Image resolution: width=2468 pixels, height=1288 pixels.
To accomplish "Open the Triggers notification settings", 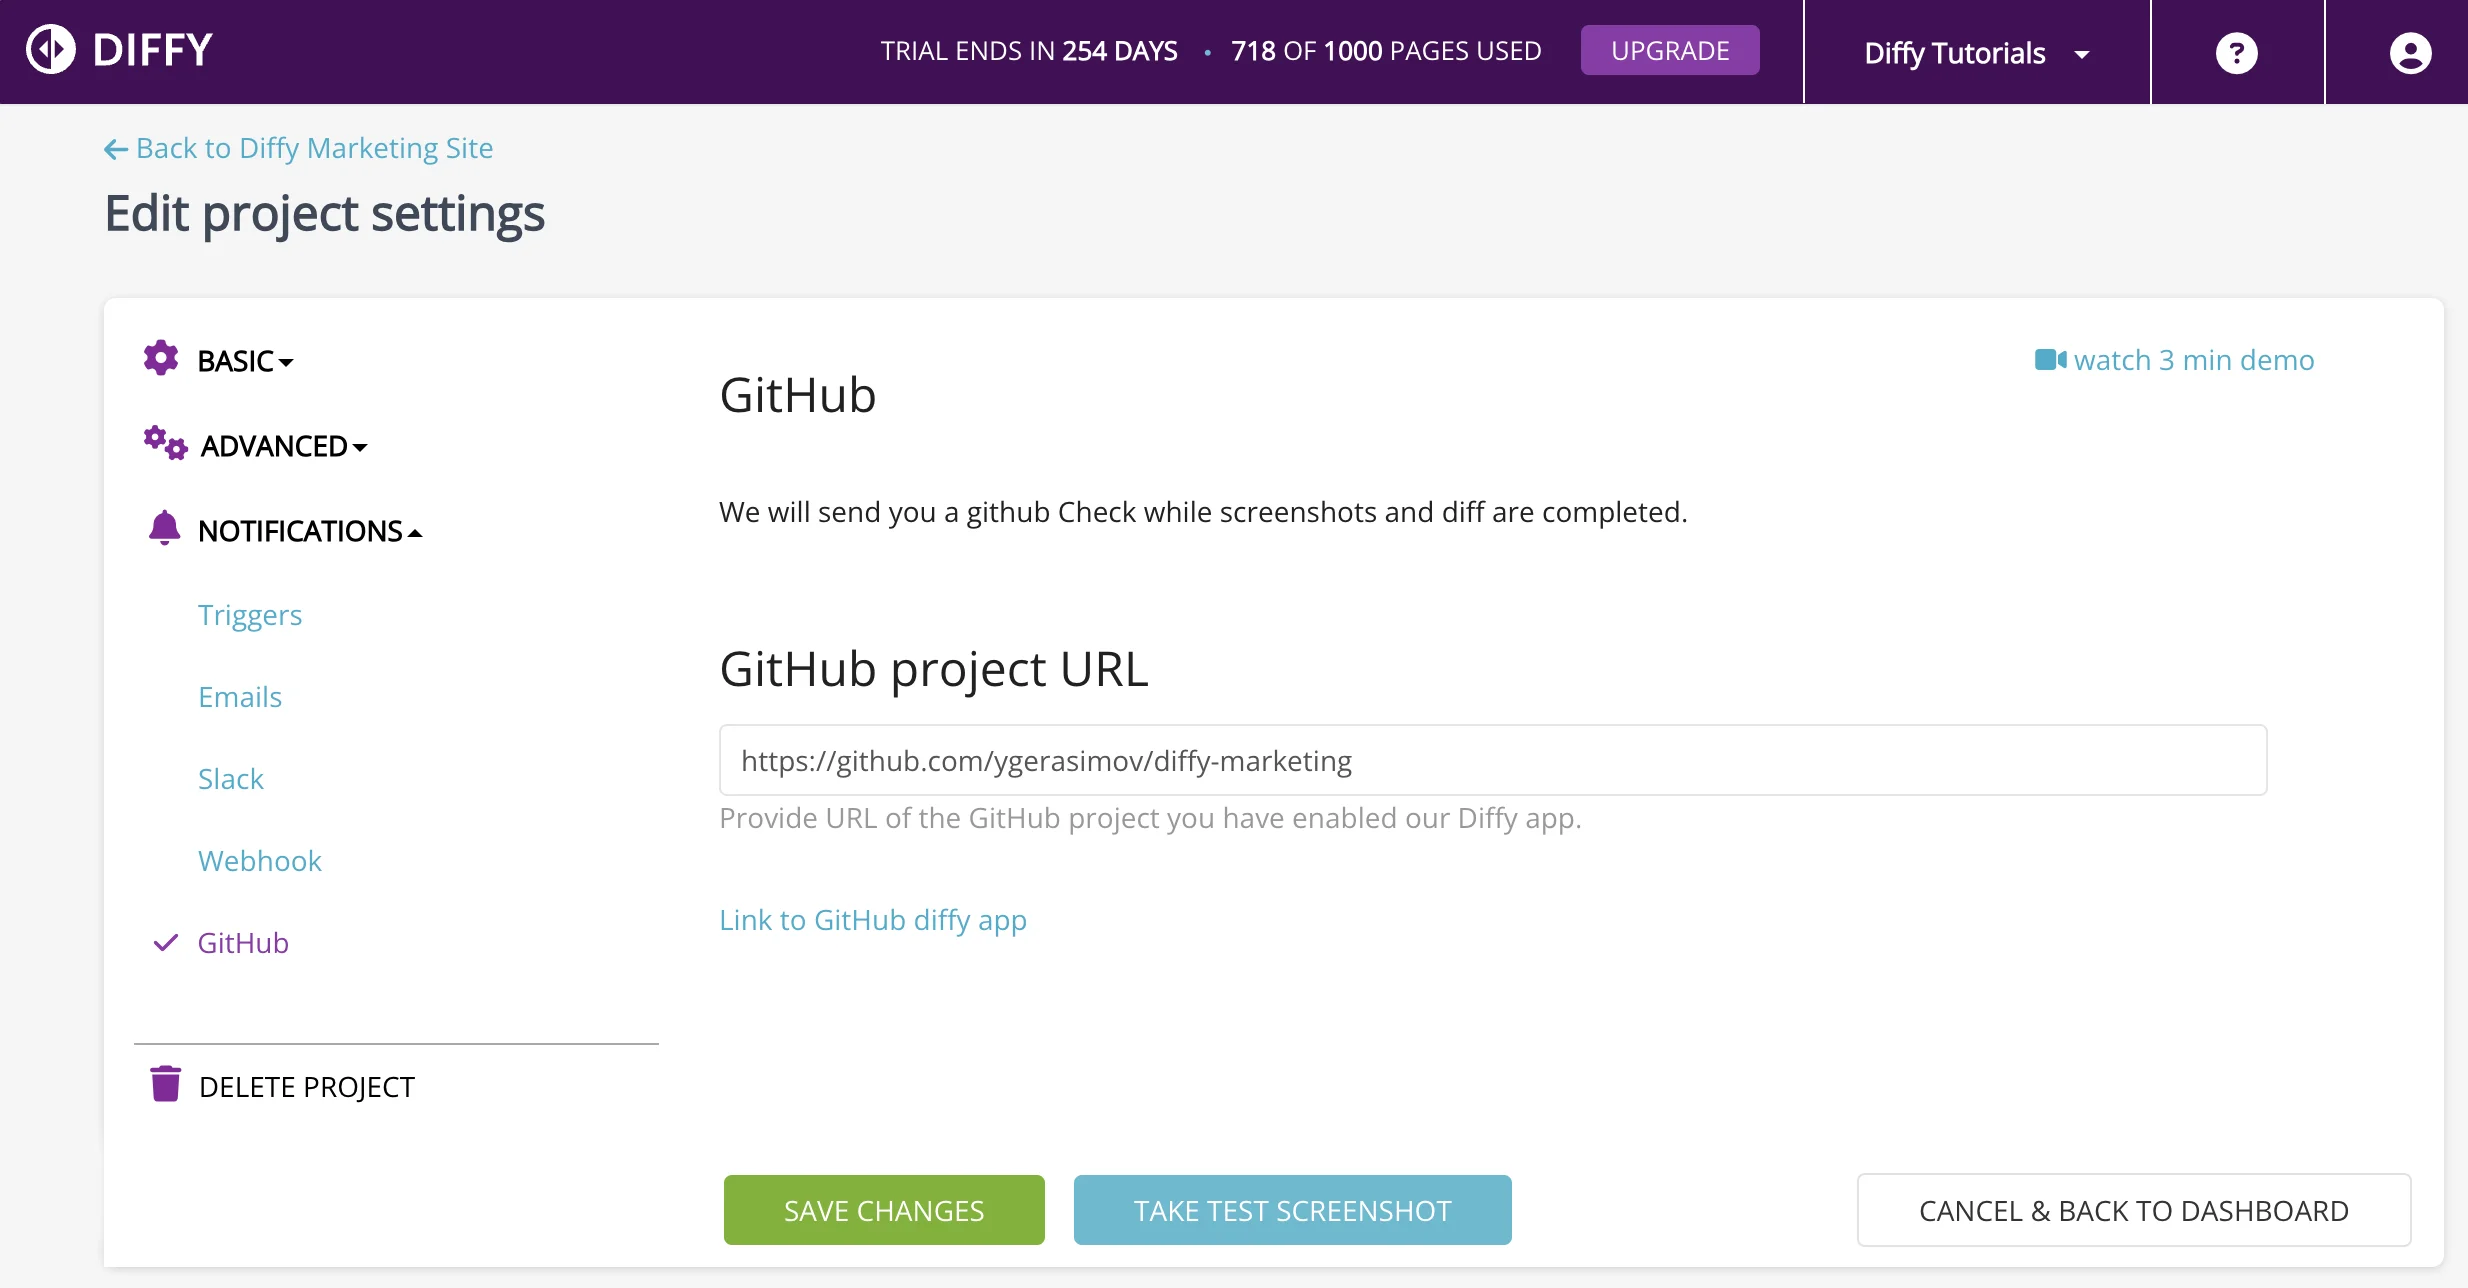I will (x=250, y=615).
